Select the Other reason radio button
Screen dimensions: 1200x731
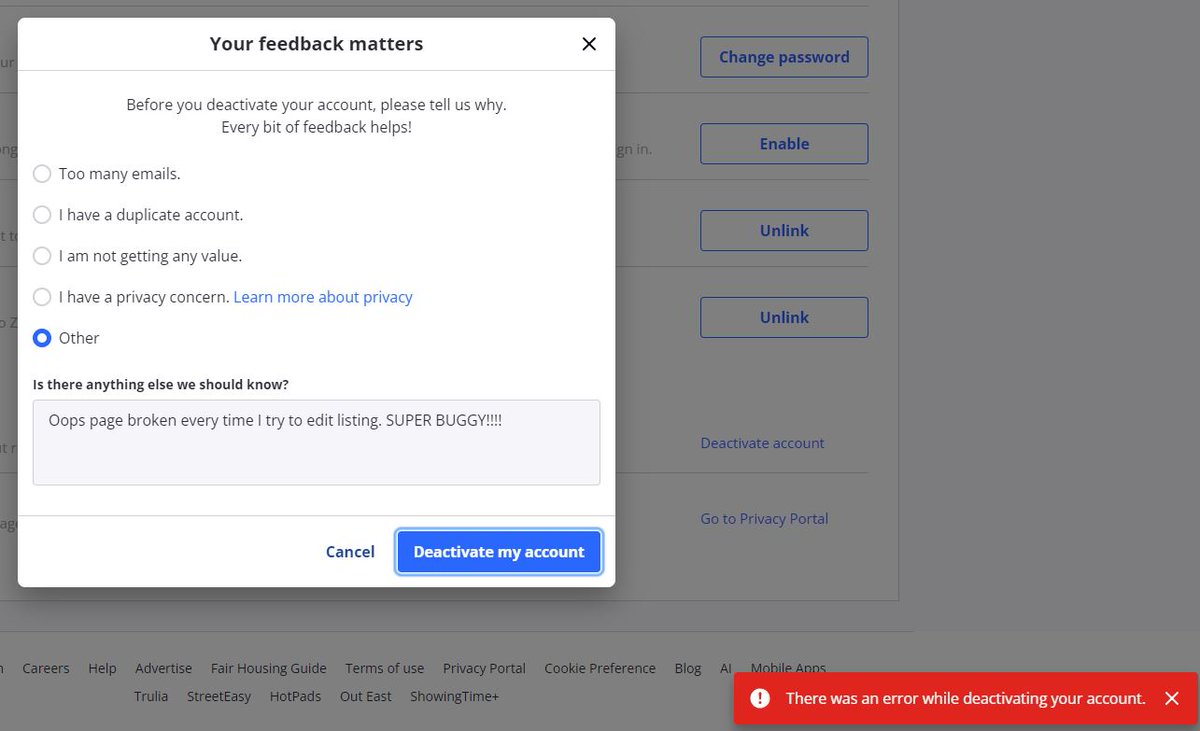pyautogui.click(x=42, y=338)
